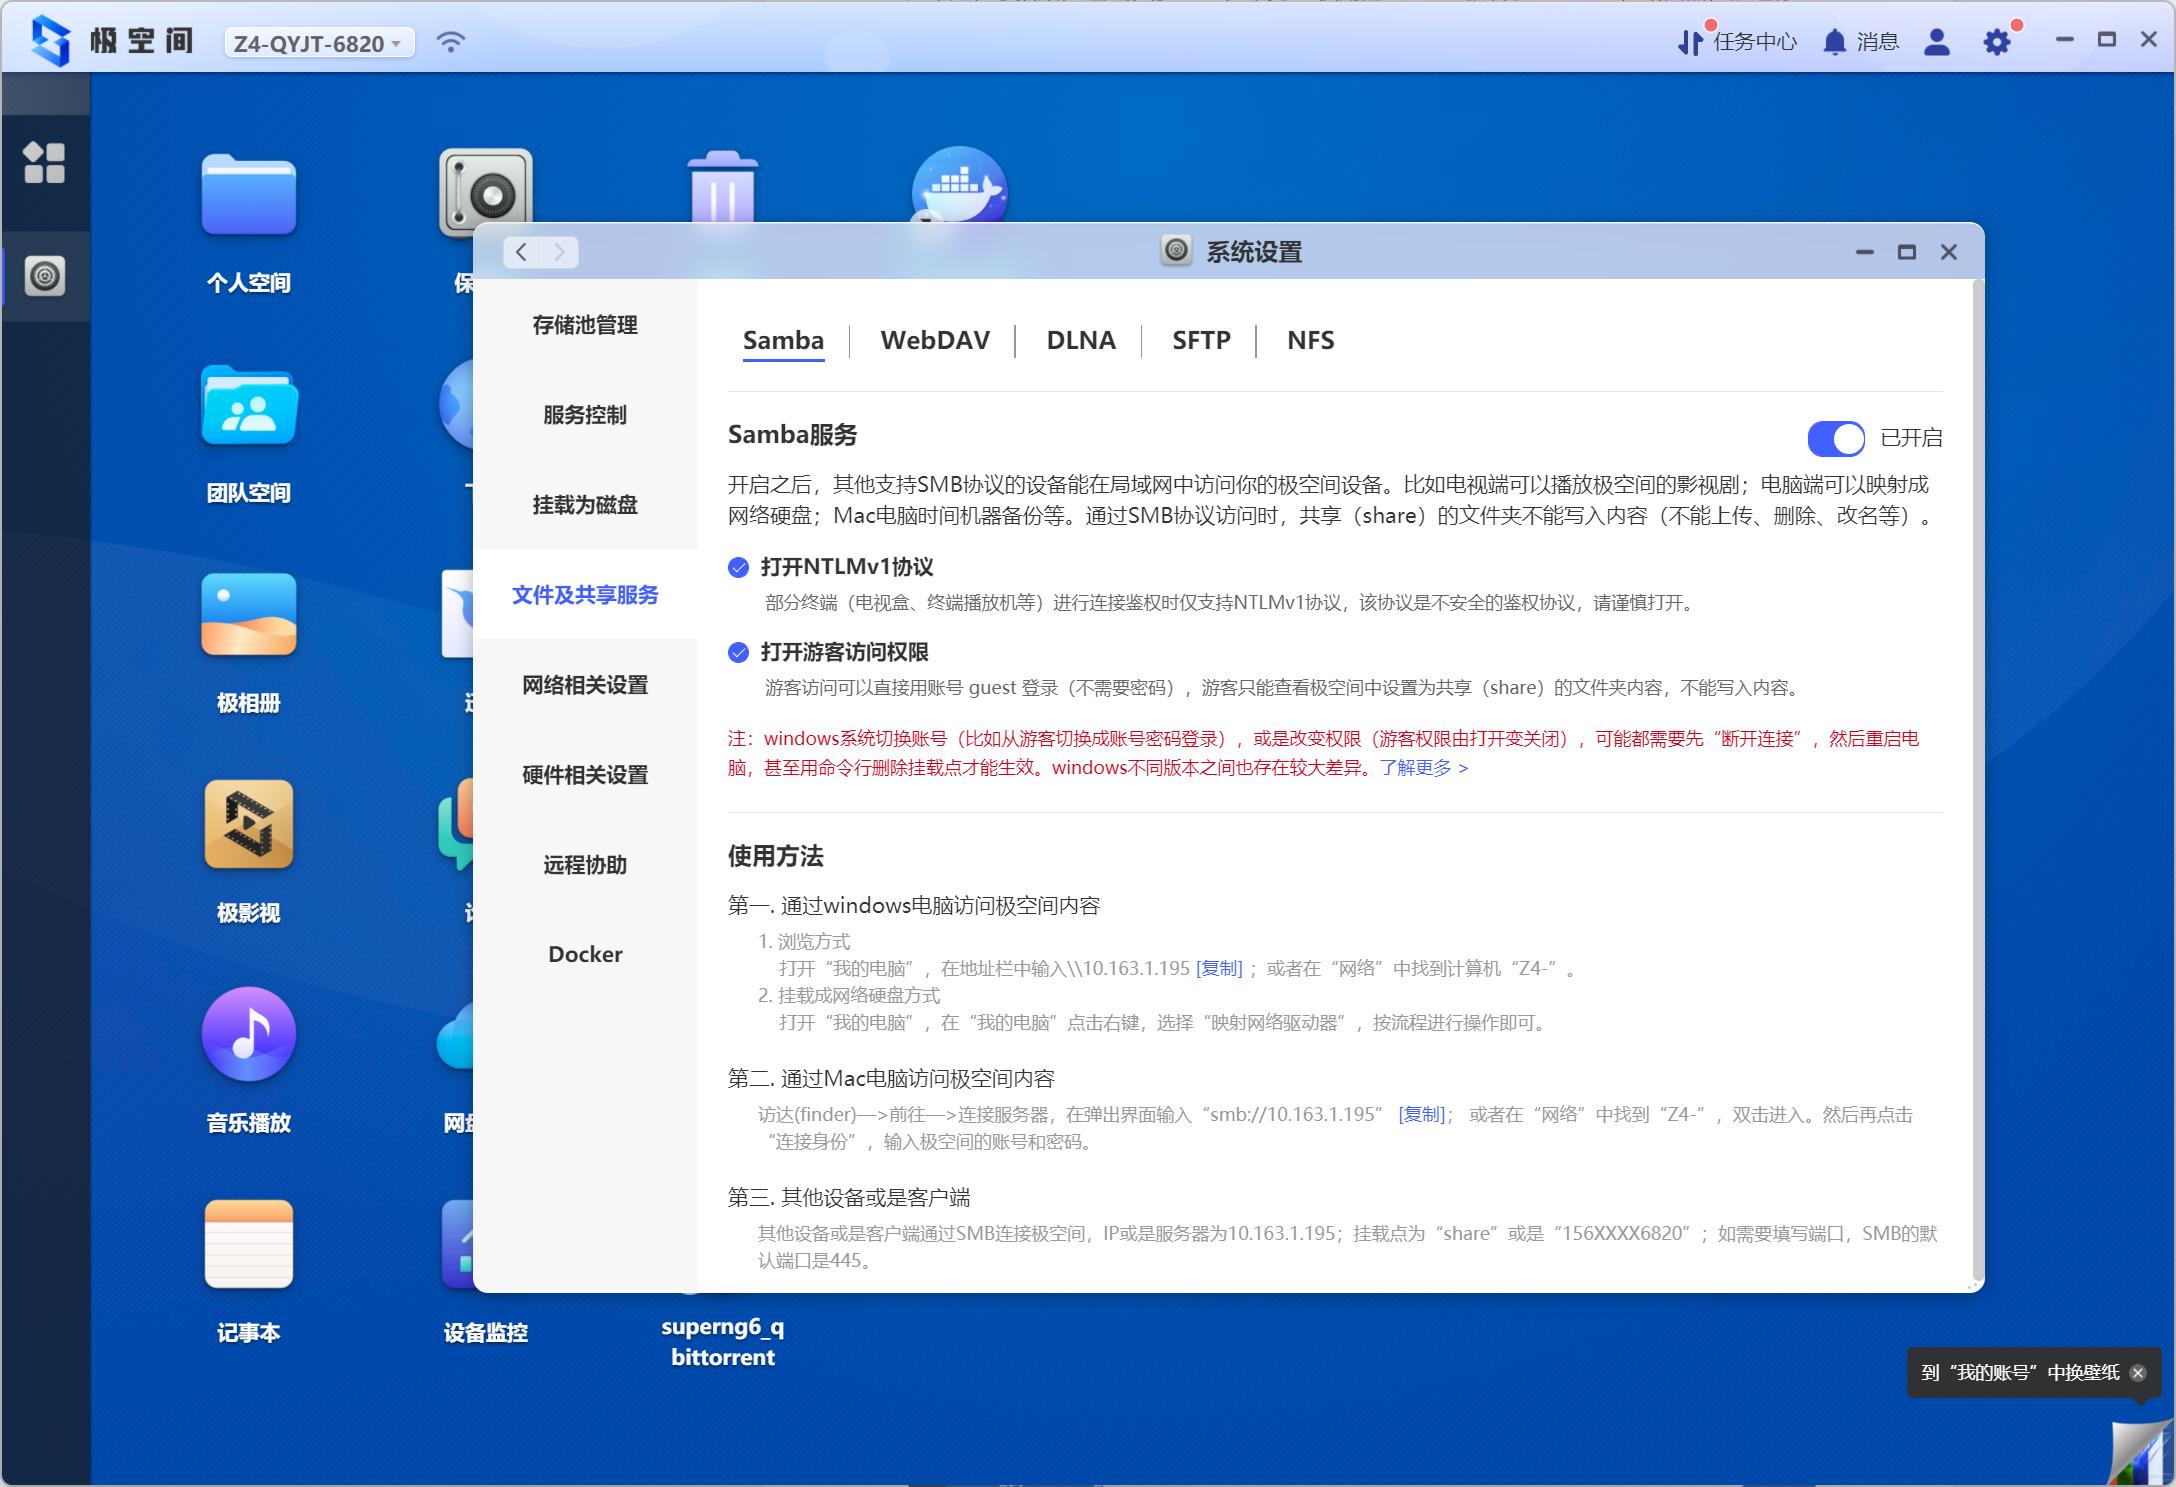Switch to the WebDAV tab

(x=933, y=340)
